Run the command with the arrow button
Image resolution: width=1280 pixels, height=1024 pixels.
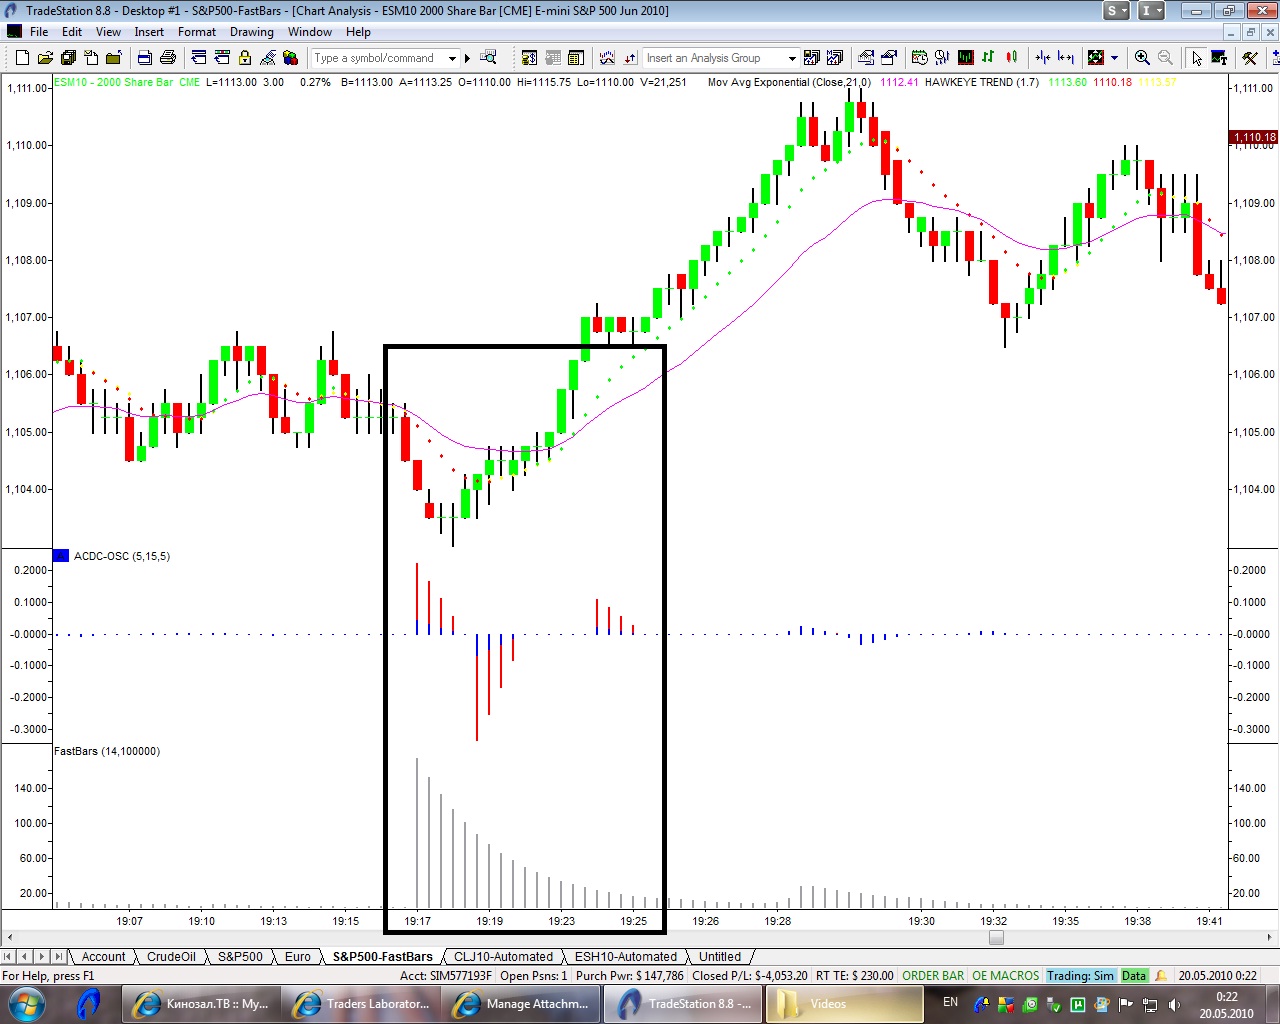467,58
